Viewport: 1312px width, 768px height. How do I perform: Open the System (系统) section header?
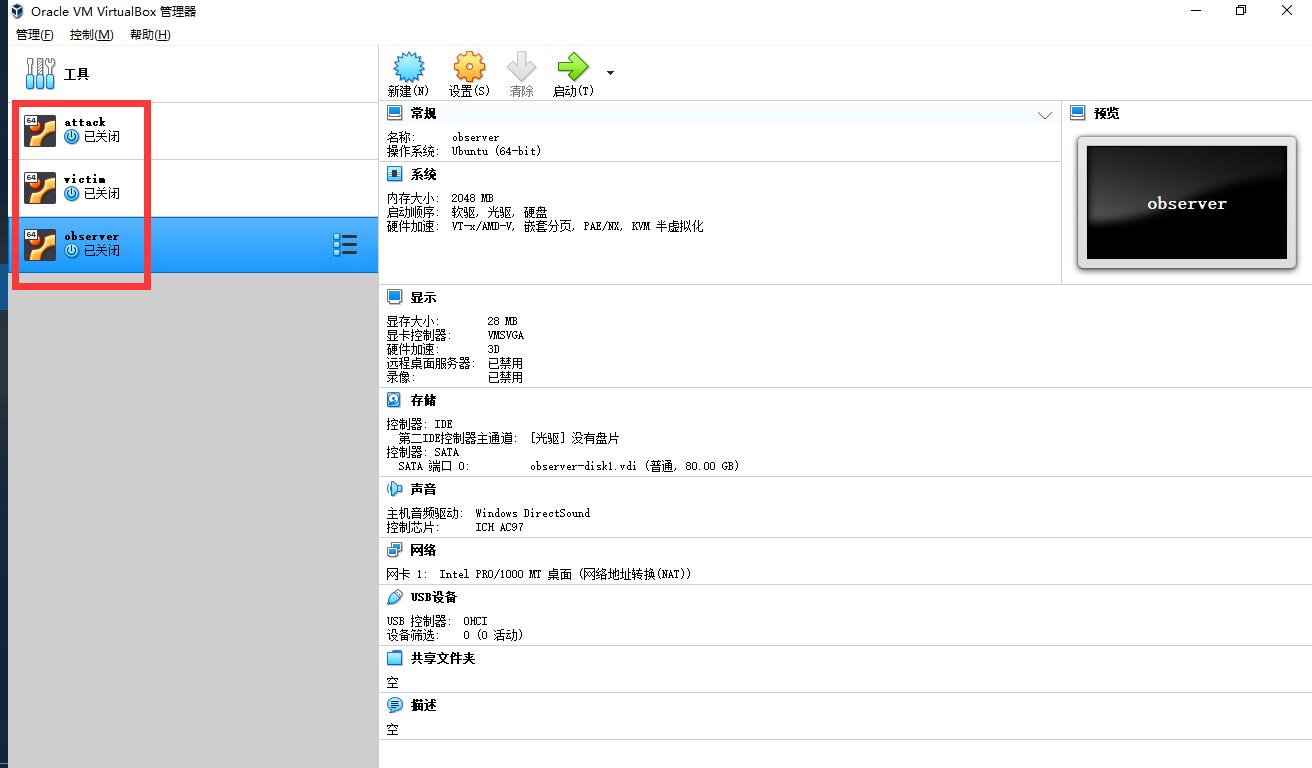click(423, 175)
